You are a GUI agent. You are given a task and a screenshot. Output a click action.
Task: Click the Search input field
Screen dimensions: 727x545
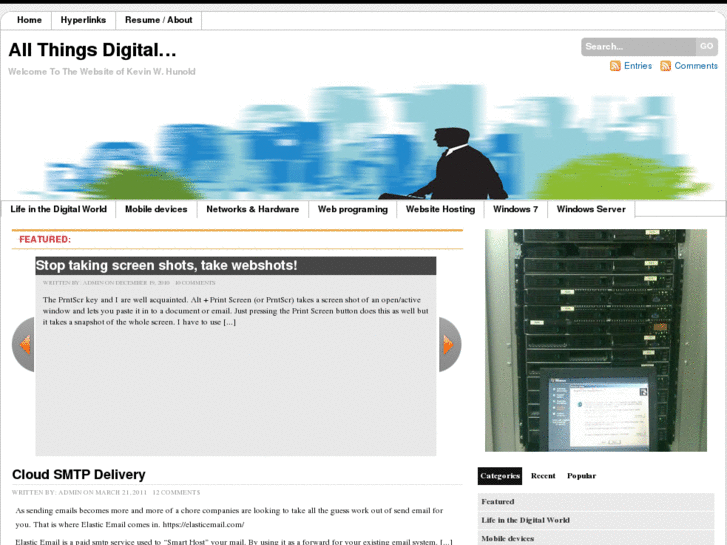[x=638, y=46]
